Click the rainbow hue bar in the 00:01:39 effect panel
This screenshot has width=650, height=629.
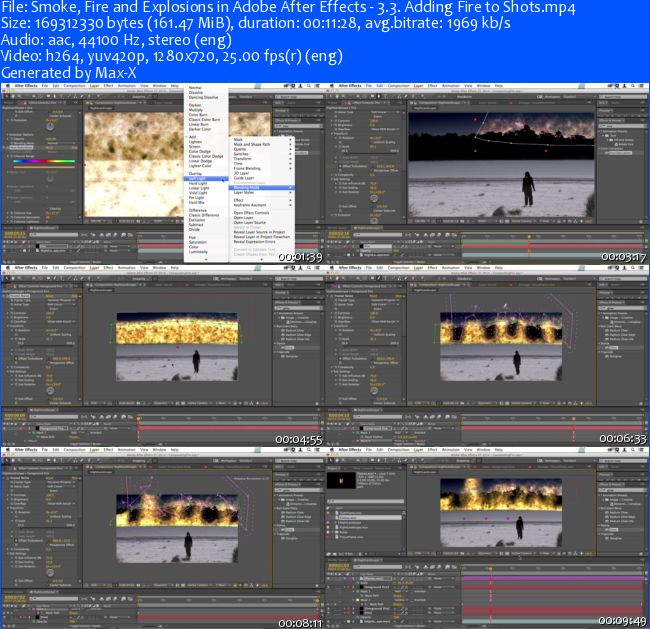tap(44, 161)
